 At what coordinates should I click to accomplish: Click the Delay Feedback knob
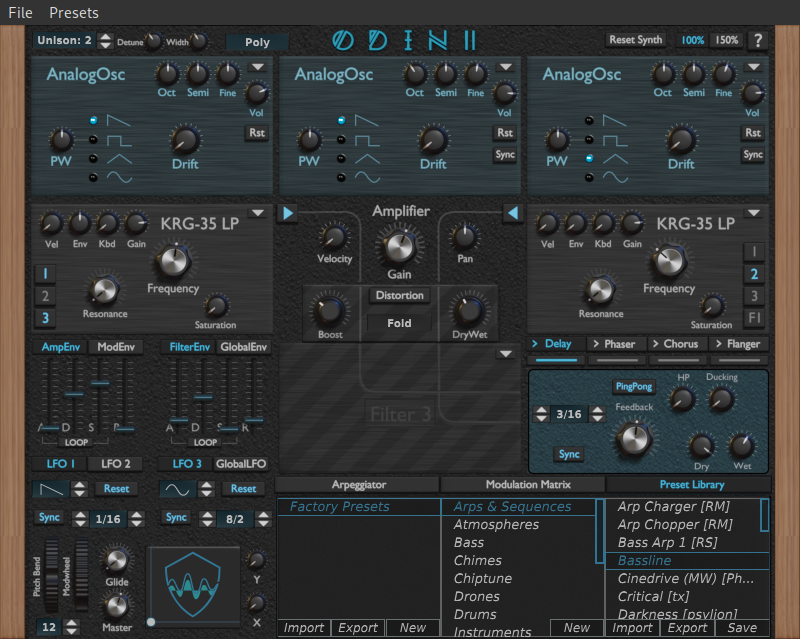click(x=634, y=439)
